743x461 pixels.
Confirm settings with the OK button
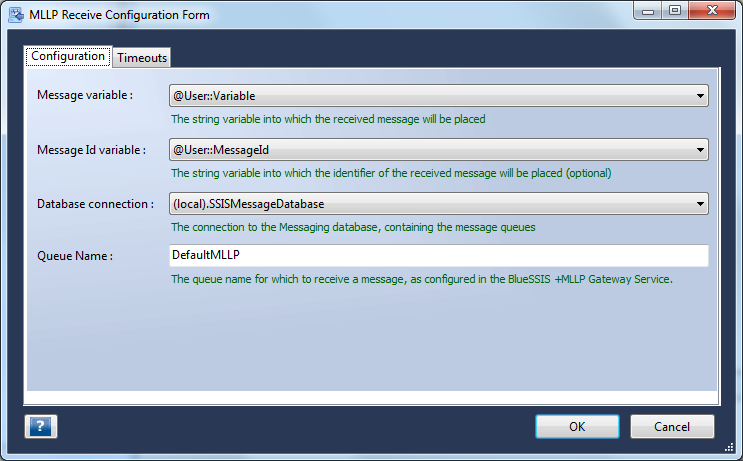[577, 426]
